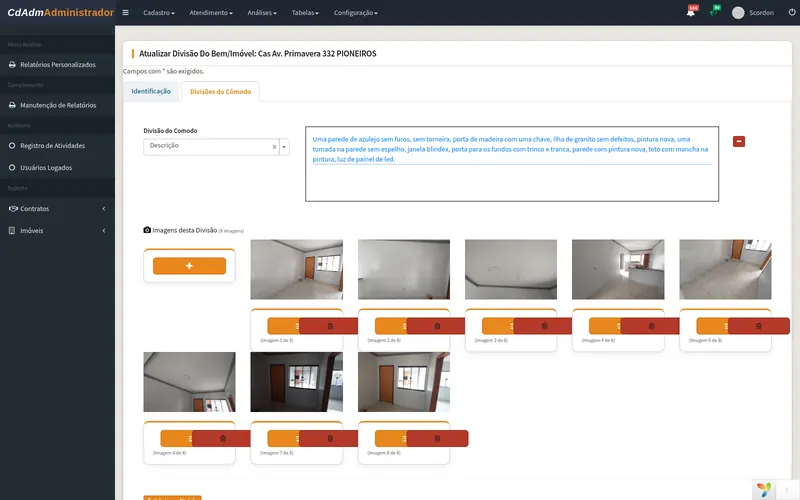The width and height of the screenshot is (800, 500).
Task: Click the collapse chevron at bottom right
Action: coord(787,490)
